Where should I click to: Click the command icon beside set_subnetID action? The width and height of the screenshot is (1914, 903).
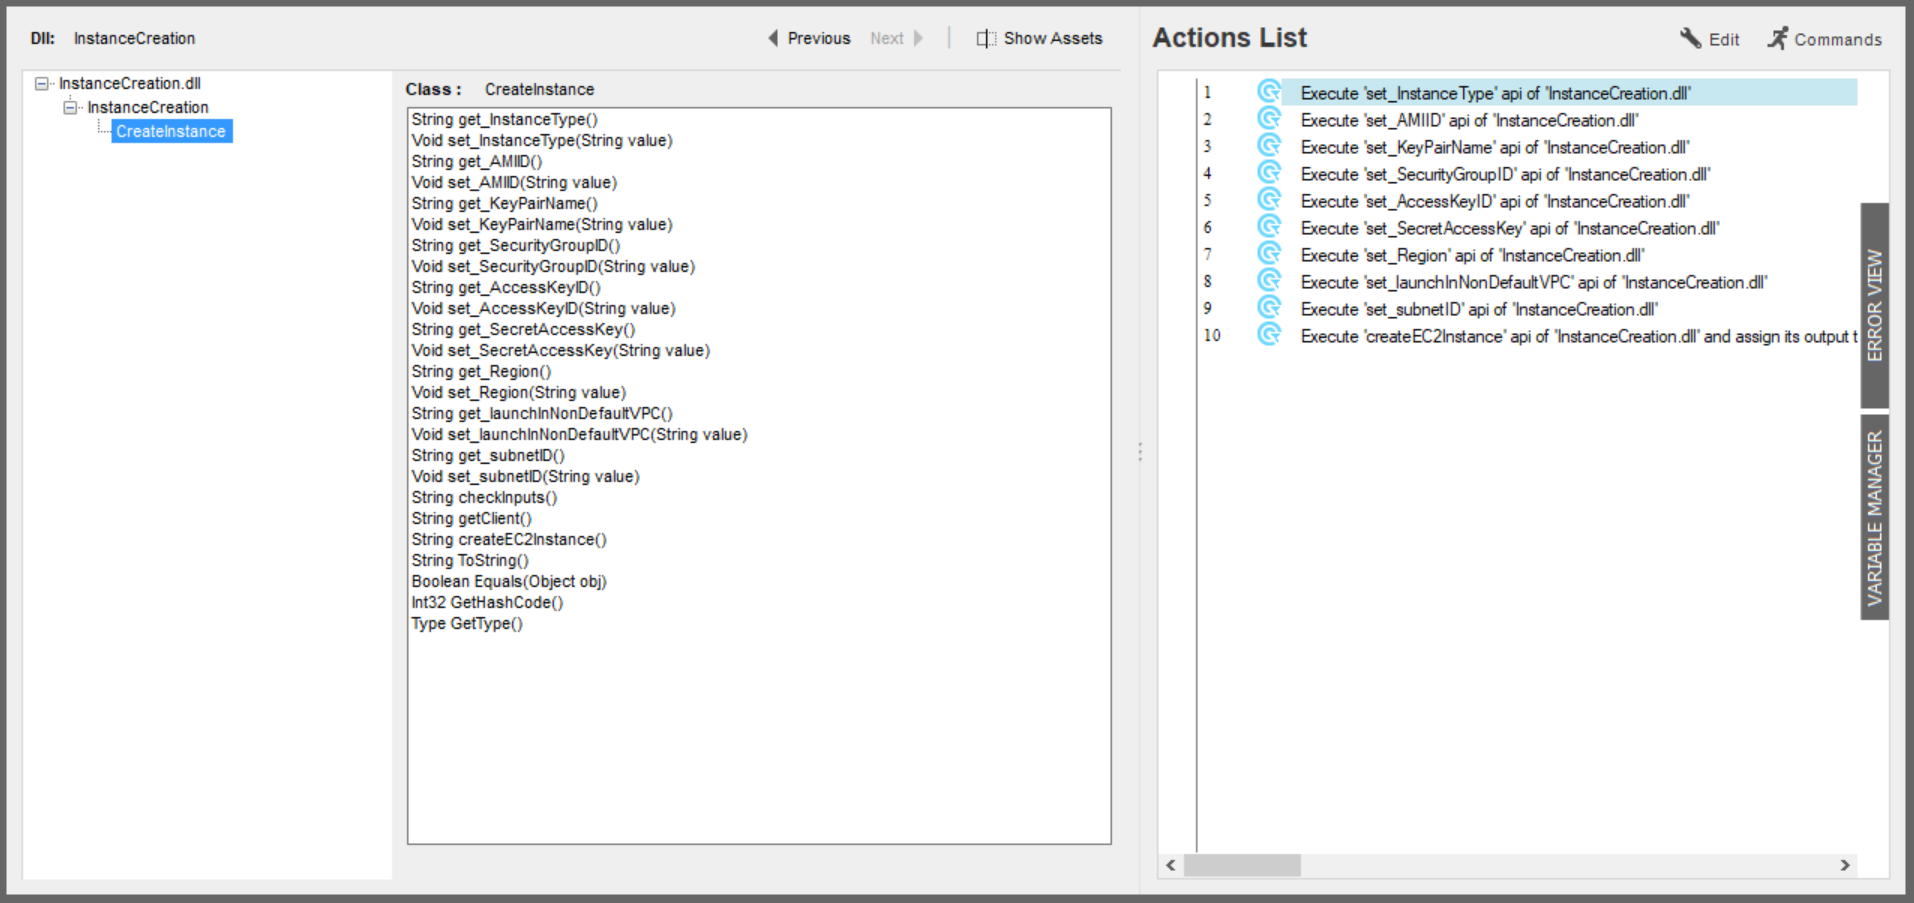click(1269, 308)
